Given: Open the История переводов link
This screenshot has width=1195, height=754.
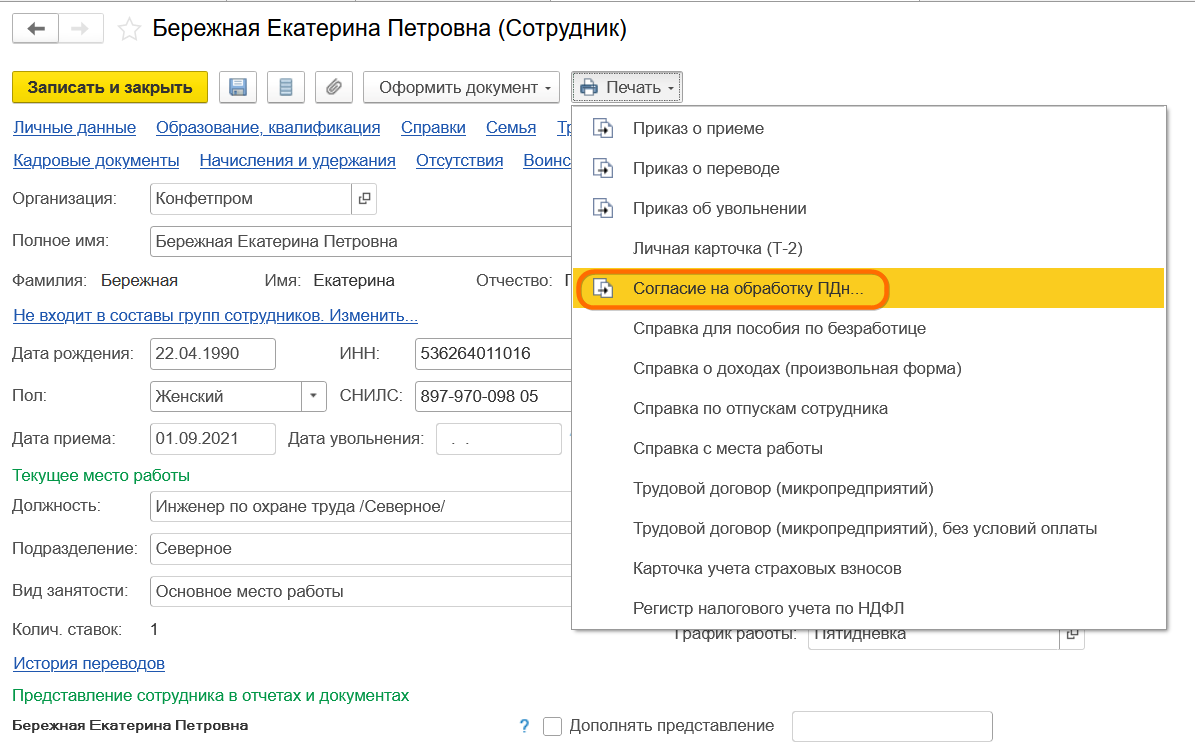Looking at the screenshot, I should pos(89,663).
